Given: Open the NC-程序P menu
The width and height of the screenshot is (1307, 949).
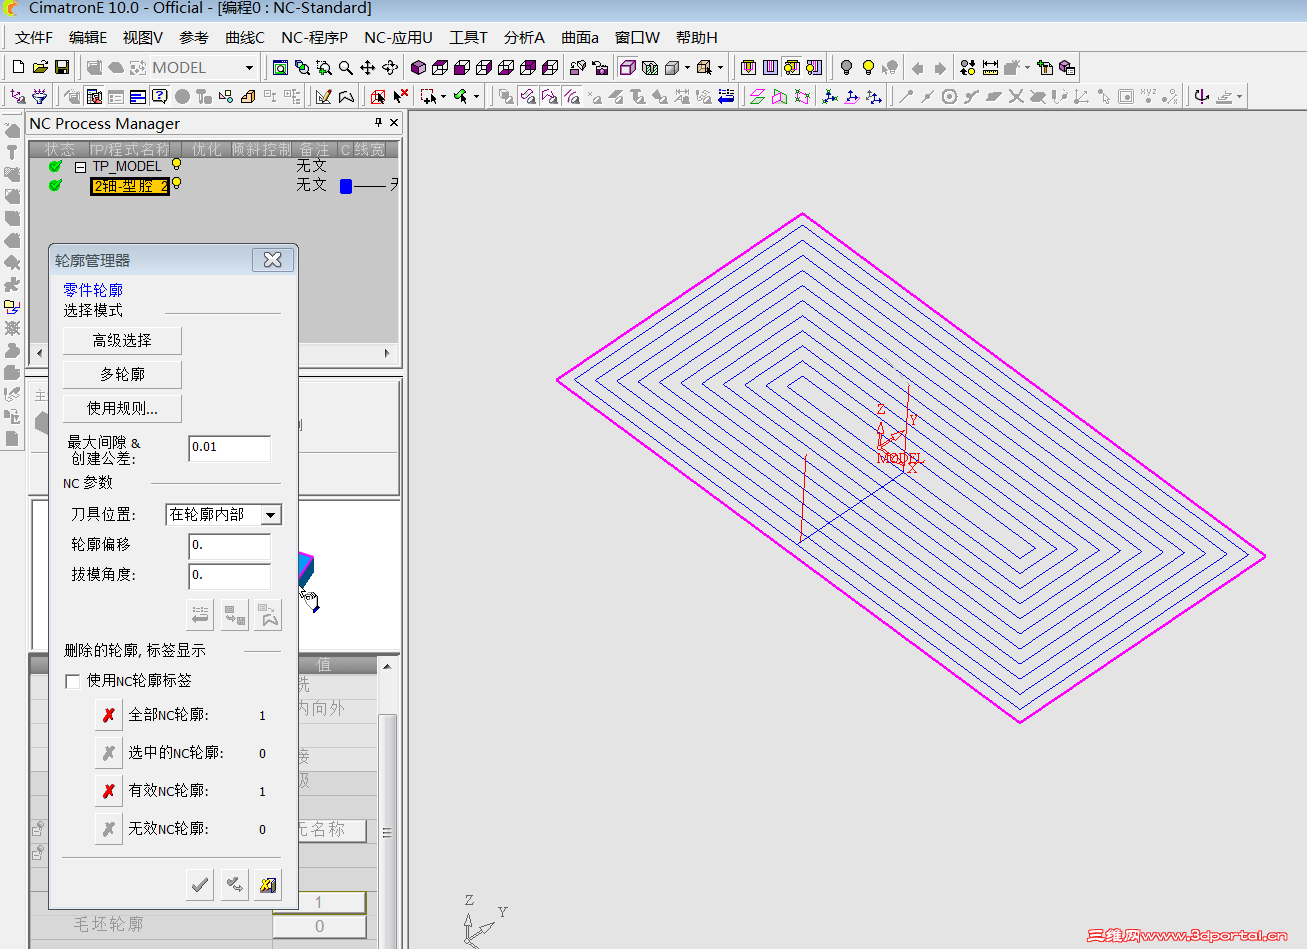Looking at the screenshot, I should [314, 38].
